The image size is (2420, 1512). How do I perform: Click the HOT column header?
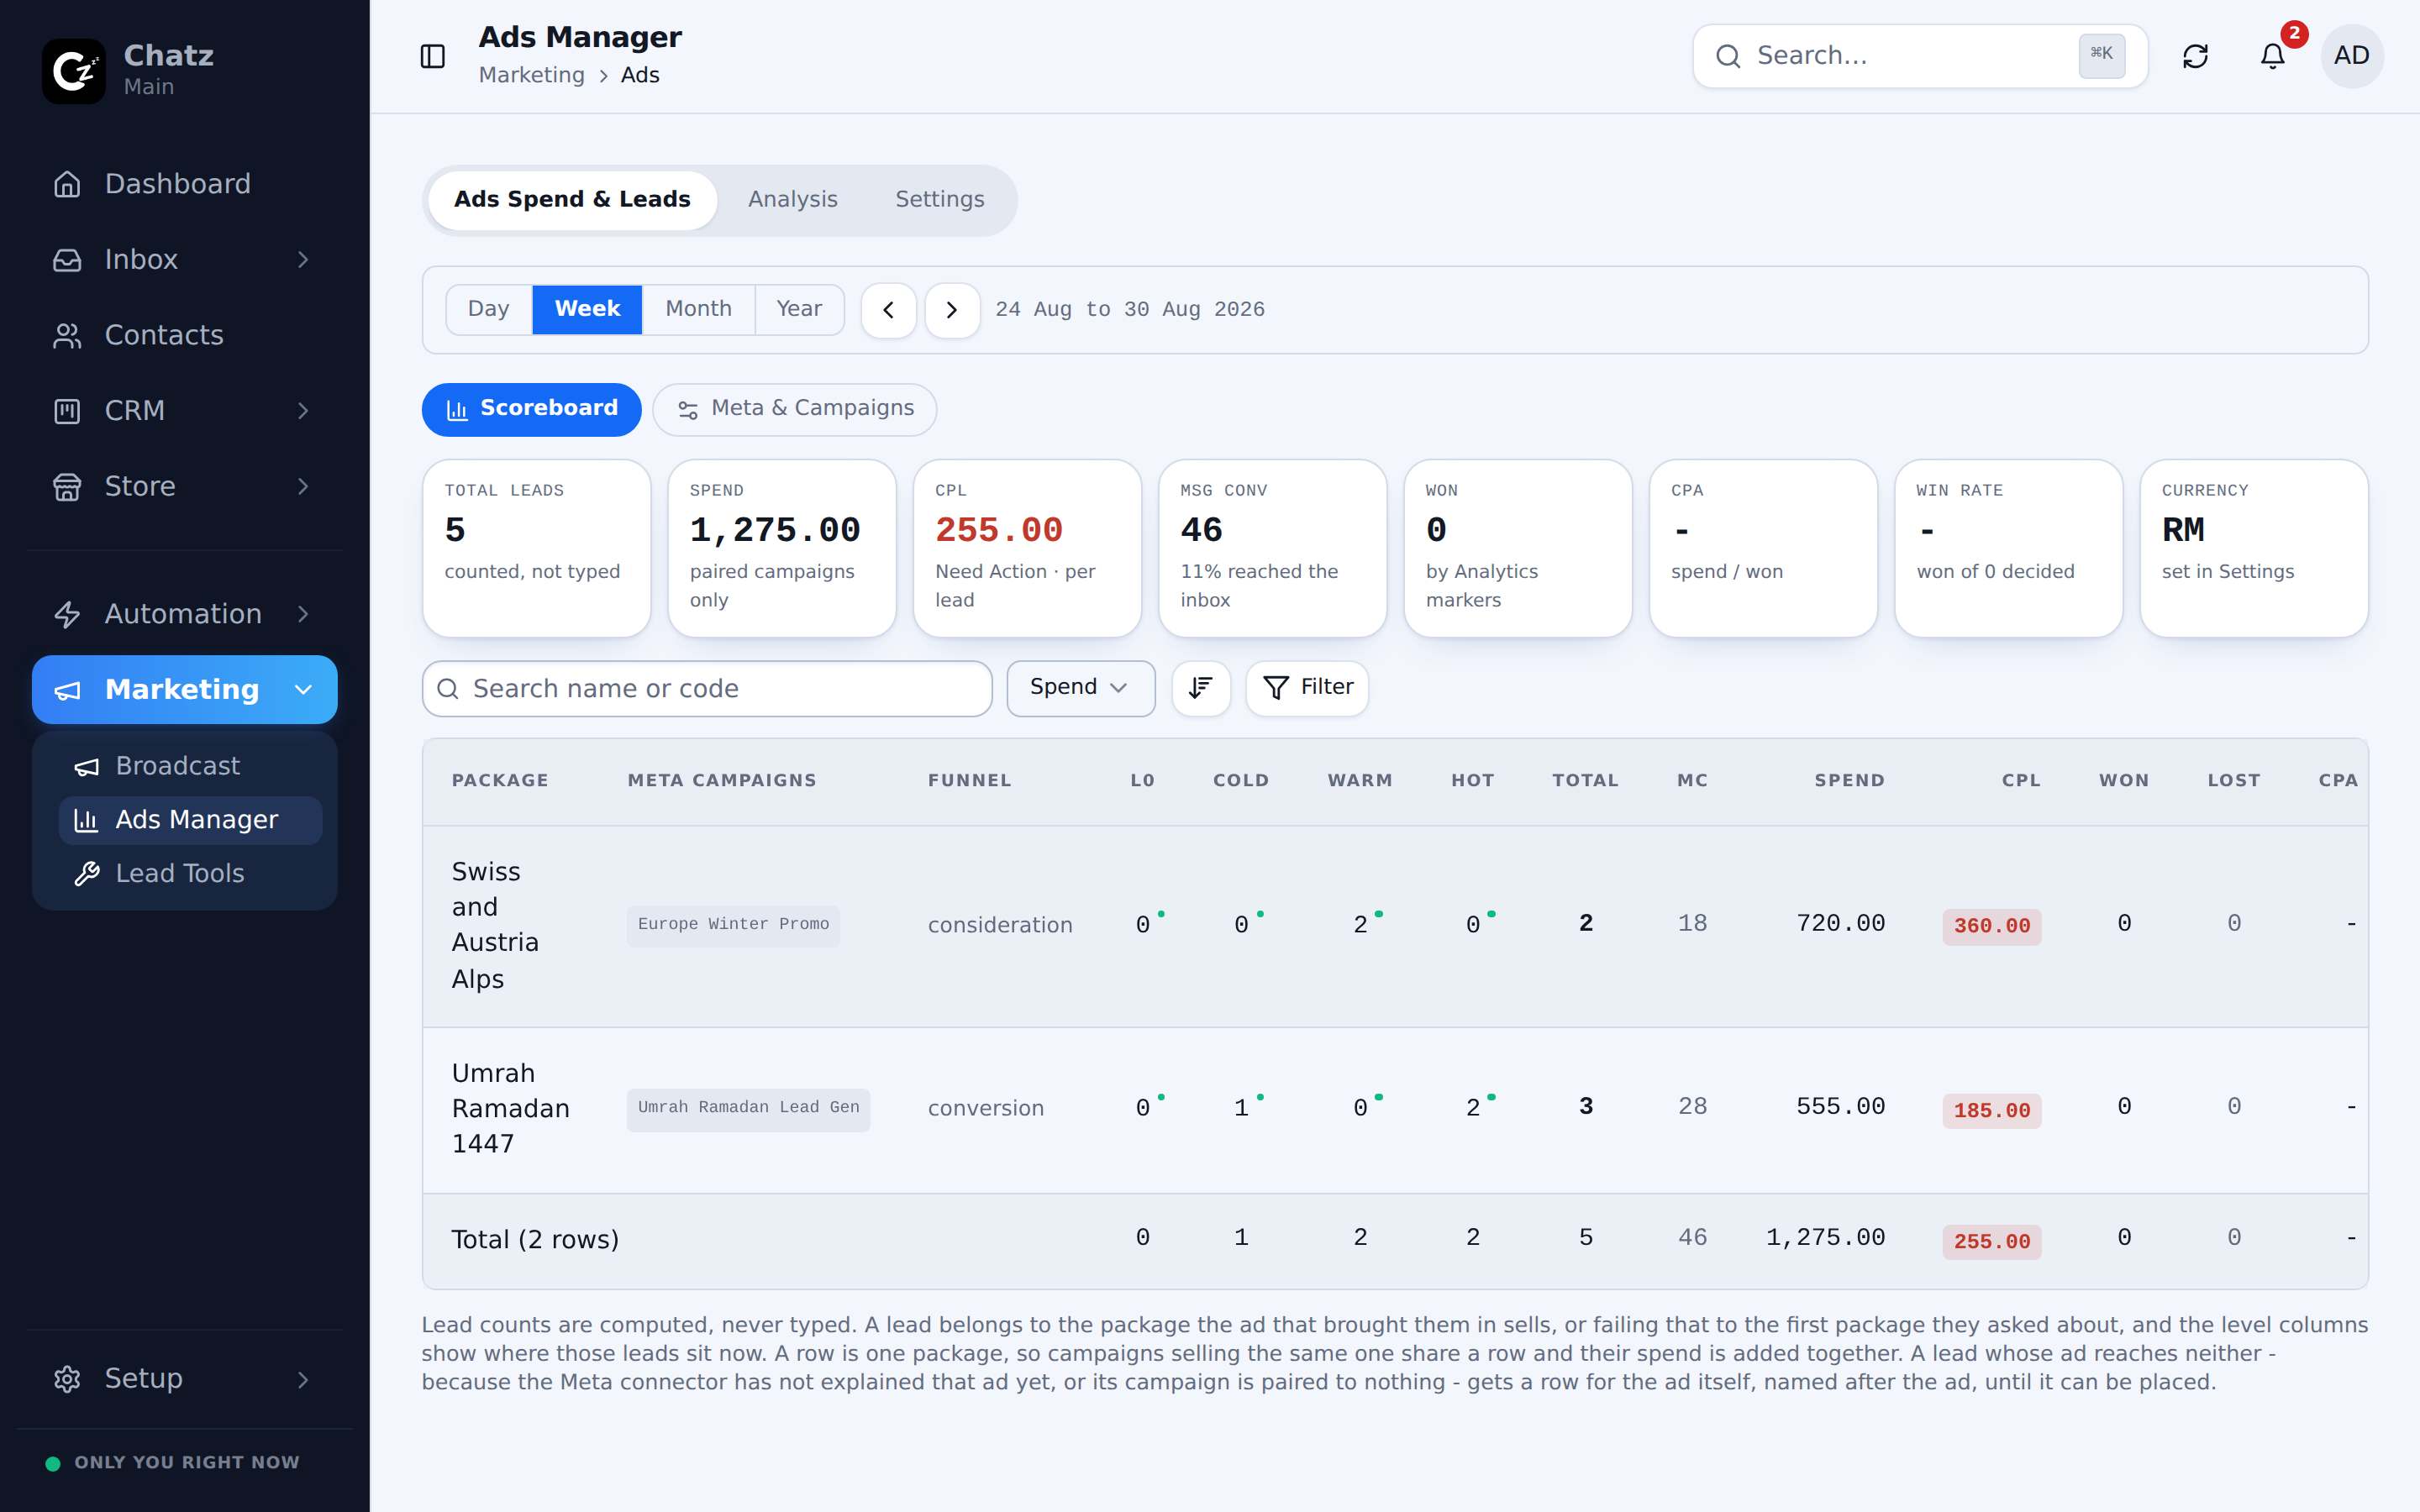(1473, 781)
